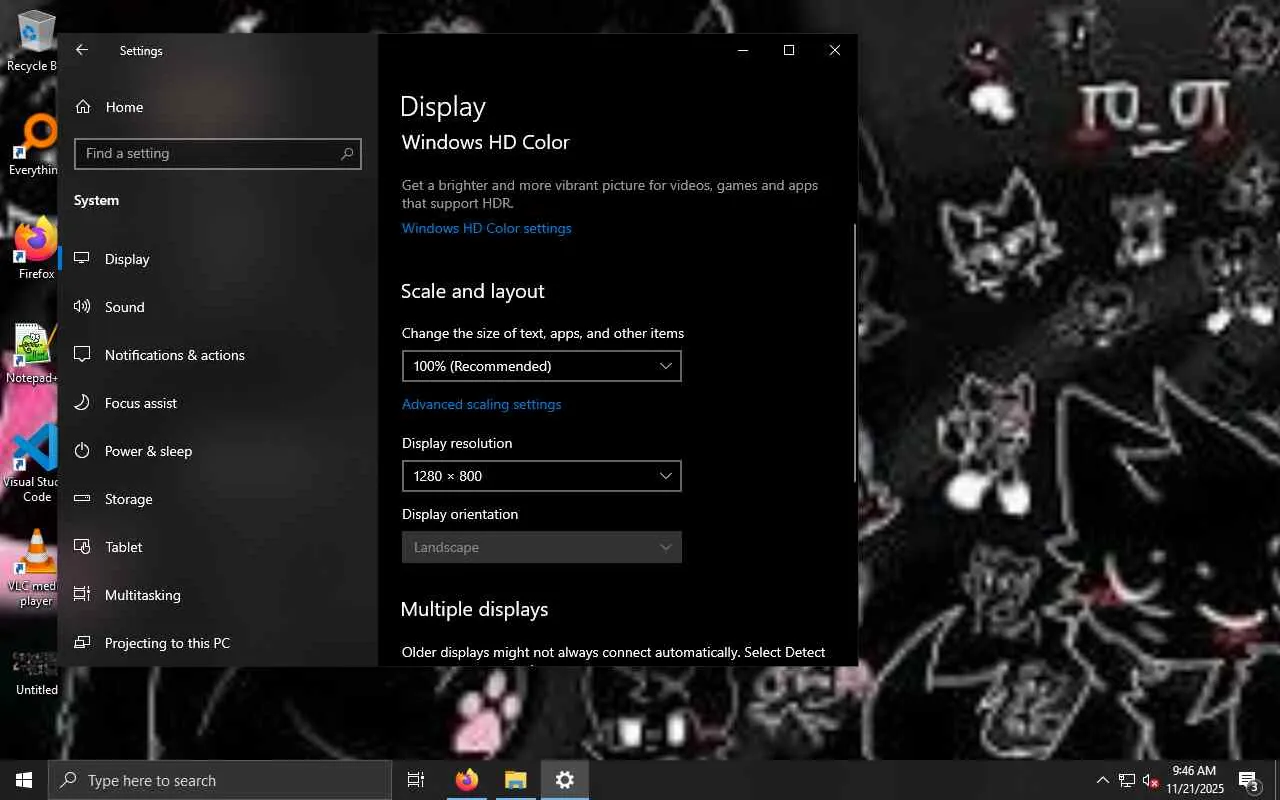
Task: Launch Firefox from the taskbar
Action: pyautogui.click(x=467, y=780)
